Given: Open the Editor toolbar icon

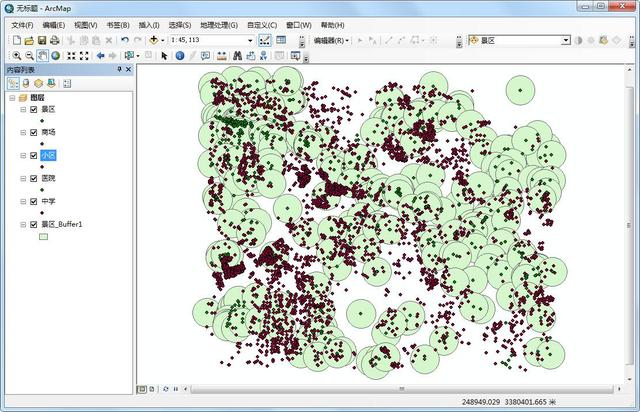Looking at the screenshot, I should pos(264,40).
